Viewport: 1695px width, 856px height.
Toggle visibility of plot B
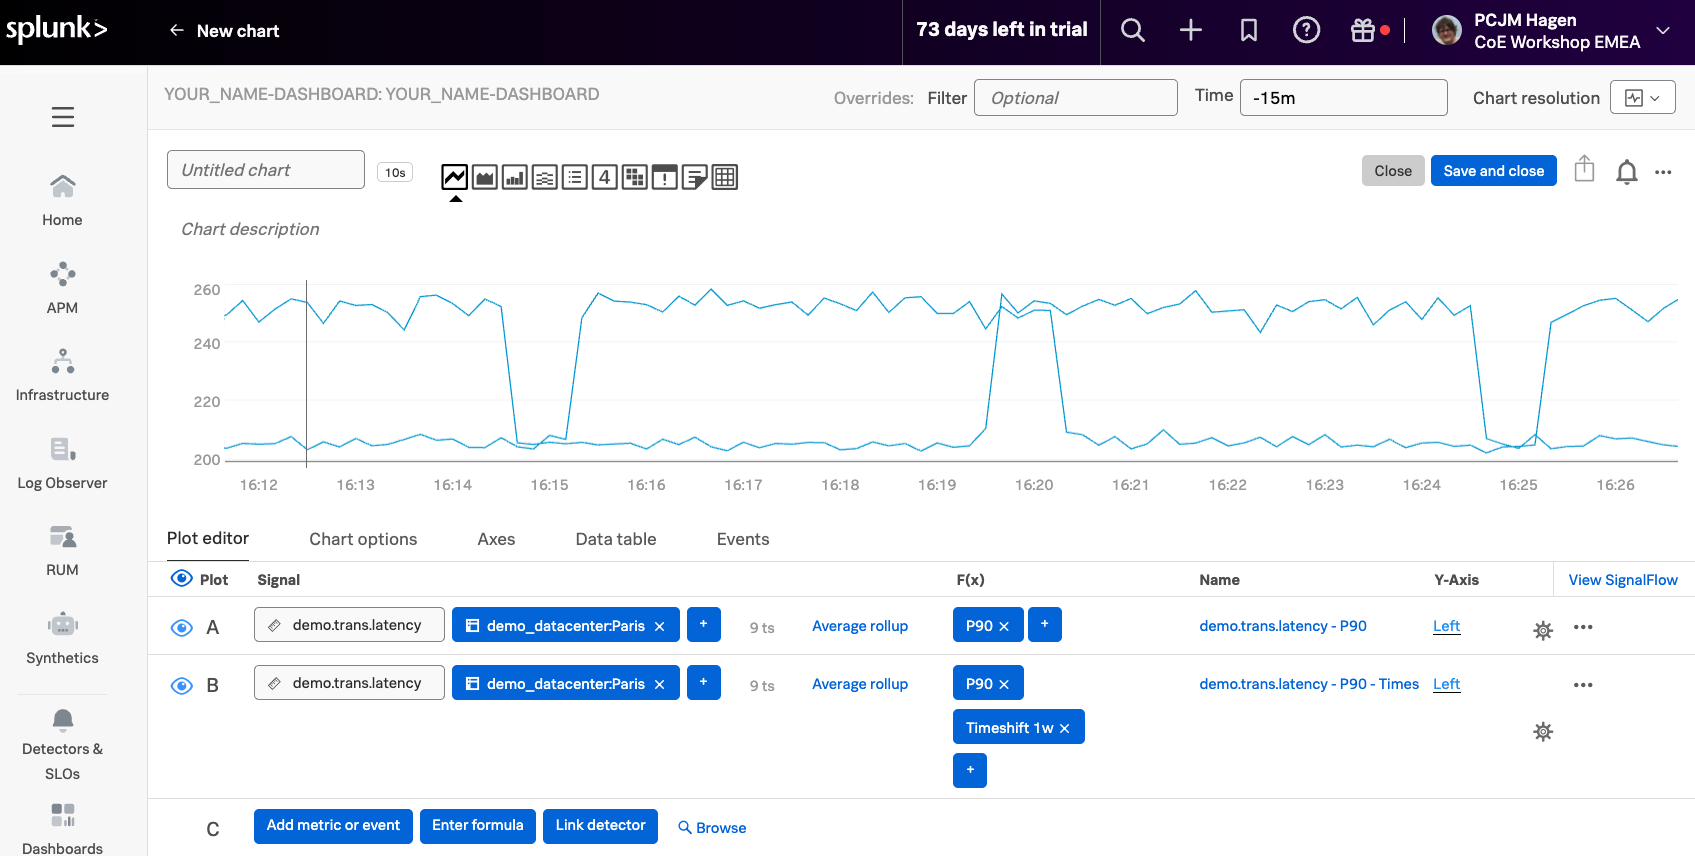point(182,686)
